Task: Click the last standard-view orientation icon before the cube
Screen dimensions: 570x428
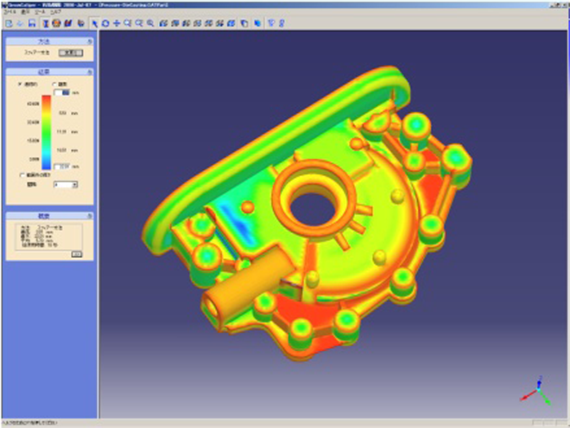Action: 231,23
